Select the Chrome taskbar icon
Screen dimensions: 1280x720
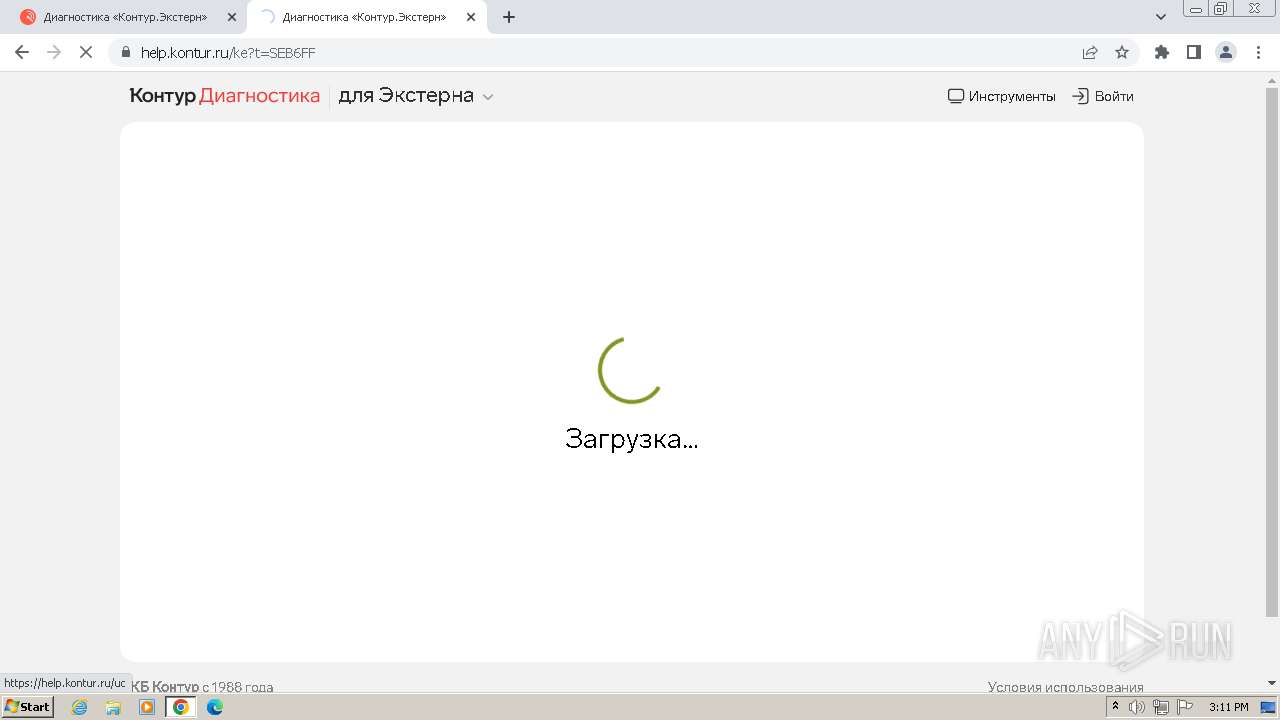point(181,707)
